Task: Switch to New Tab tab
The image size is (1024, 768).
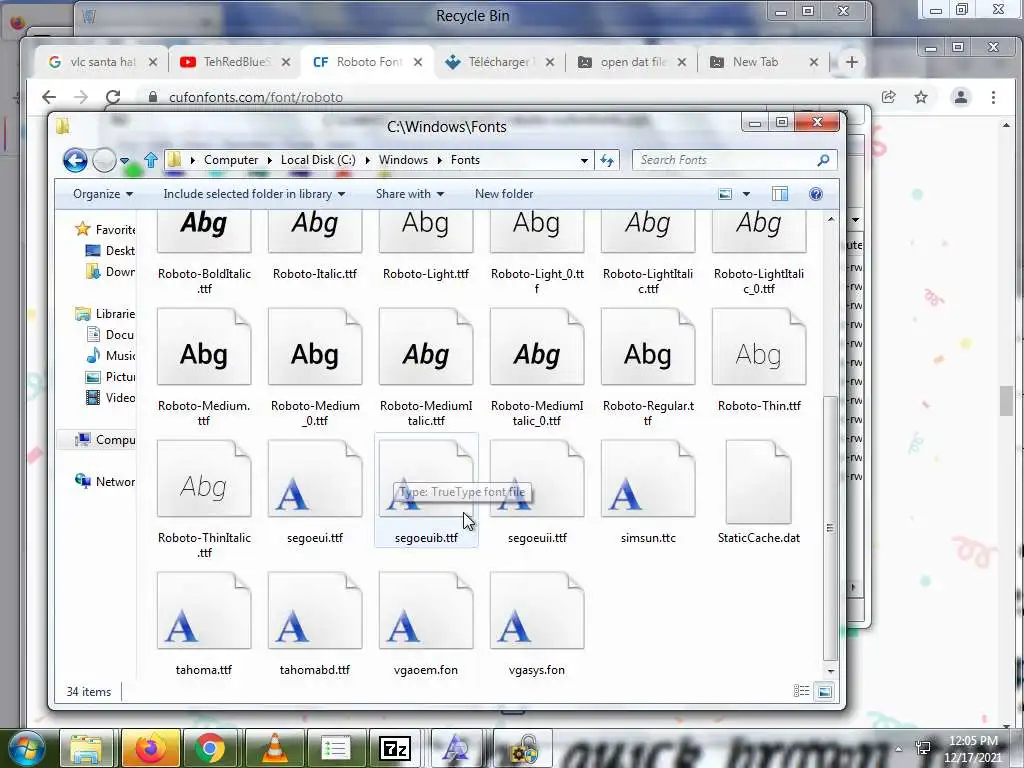Action: [763, 62]
